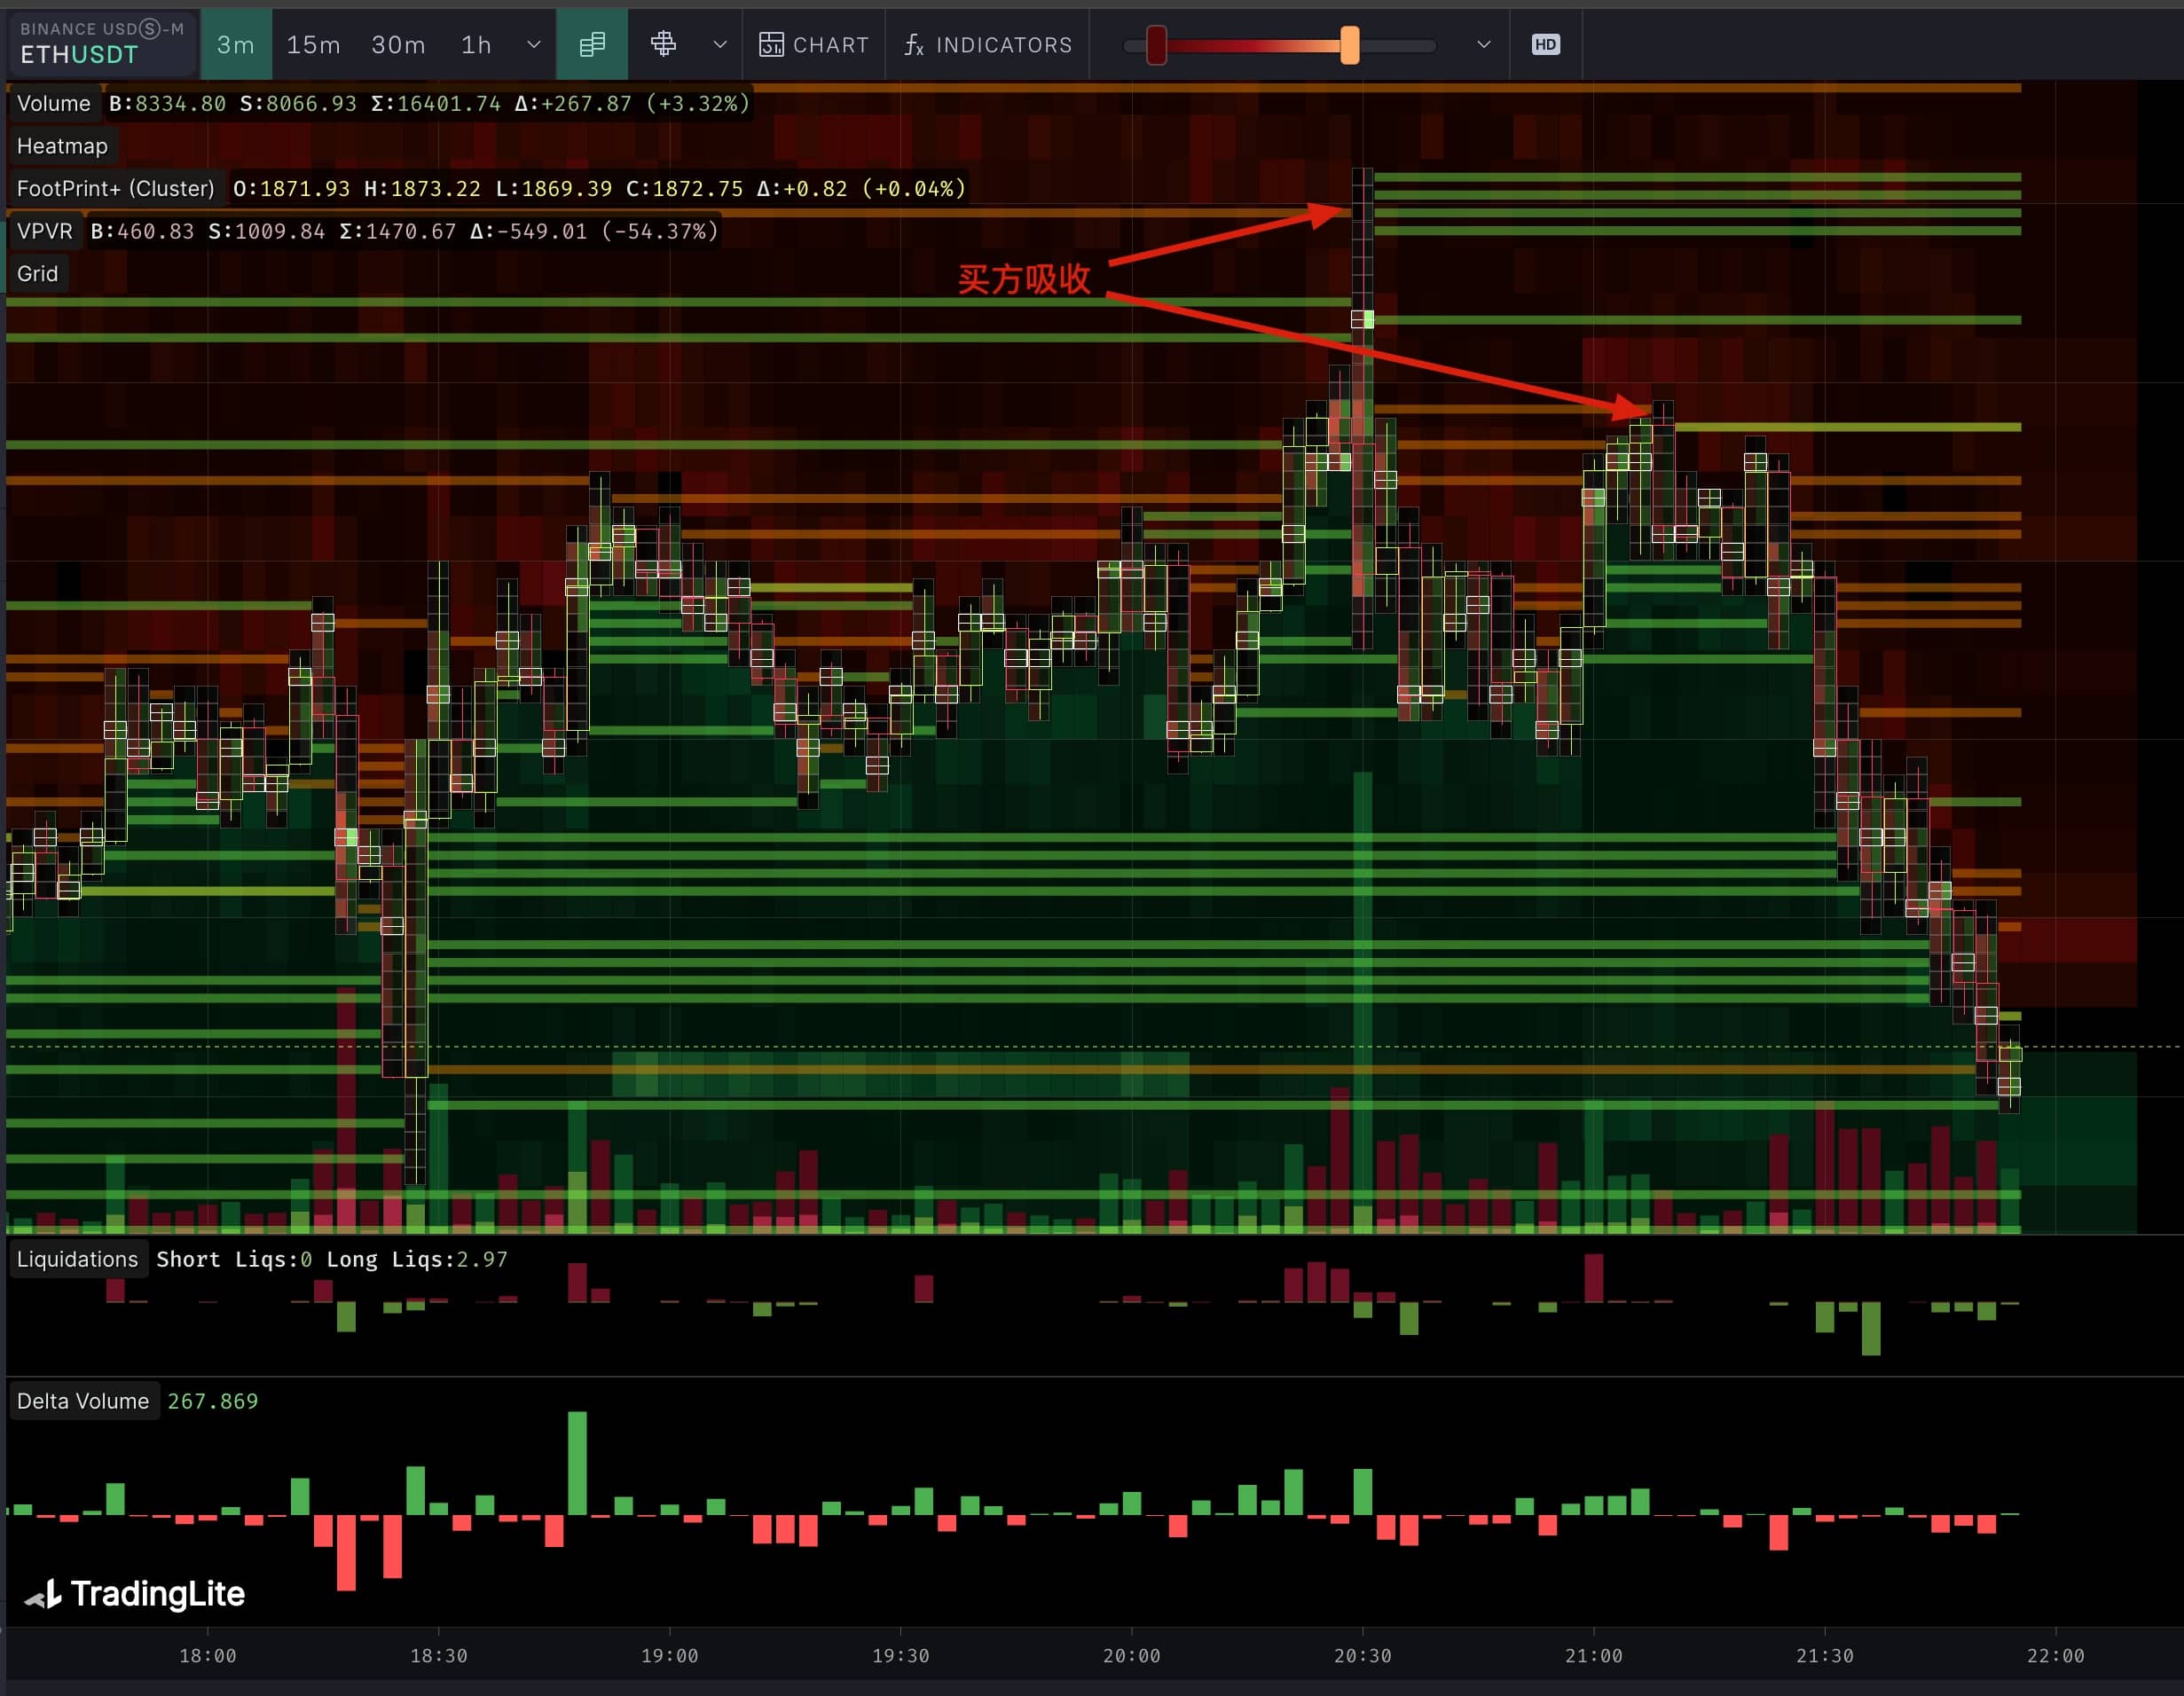Viewport: 2184px width, 1696px height.
Task: Select the 3m timeframe
Action: click(236, 45)
